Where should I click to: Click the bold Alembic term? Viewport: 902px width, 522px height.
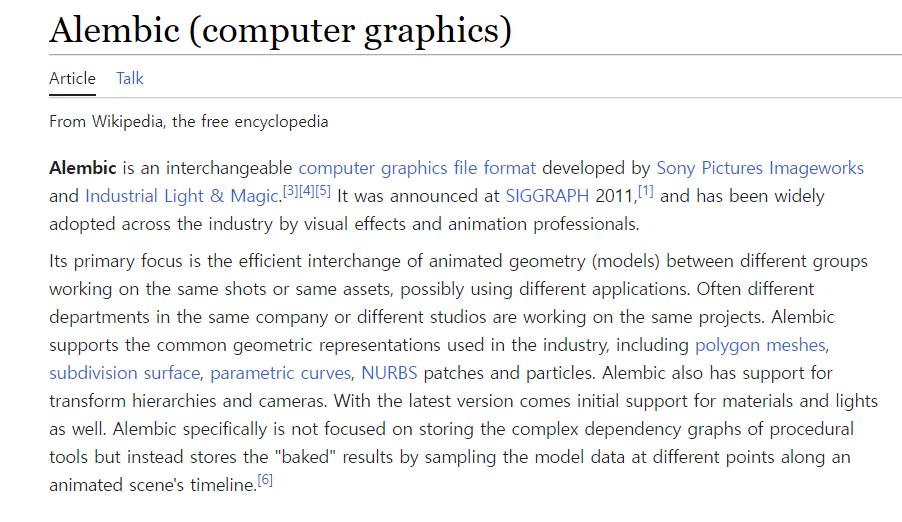[x=83, y=168]
